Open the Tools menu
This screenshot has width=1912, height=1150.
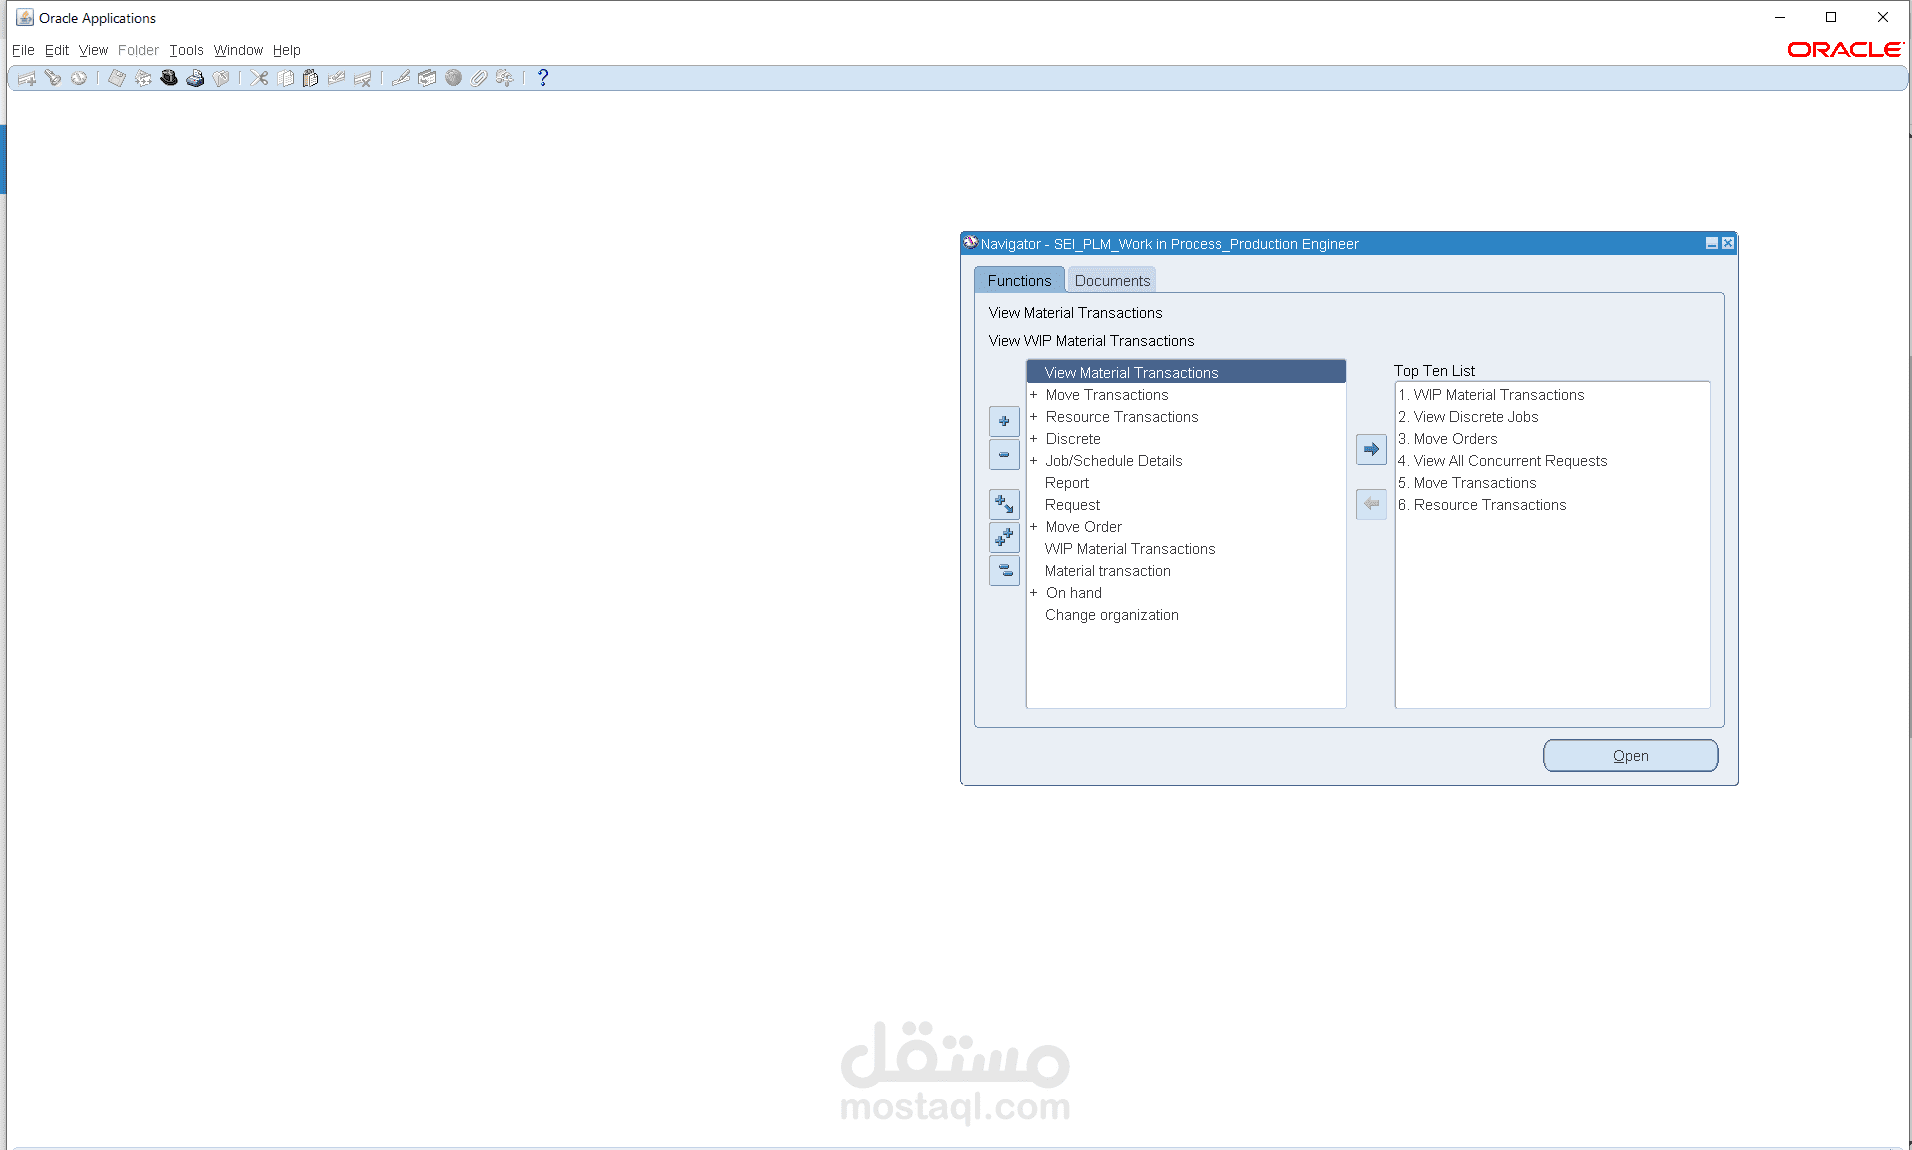pos(186,50)
